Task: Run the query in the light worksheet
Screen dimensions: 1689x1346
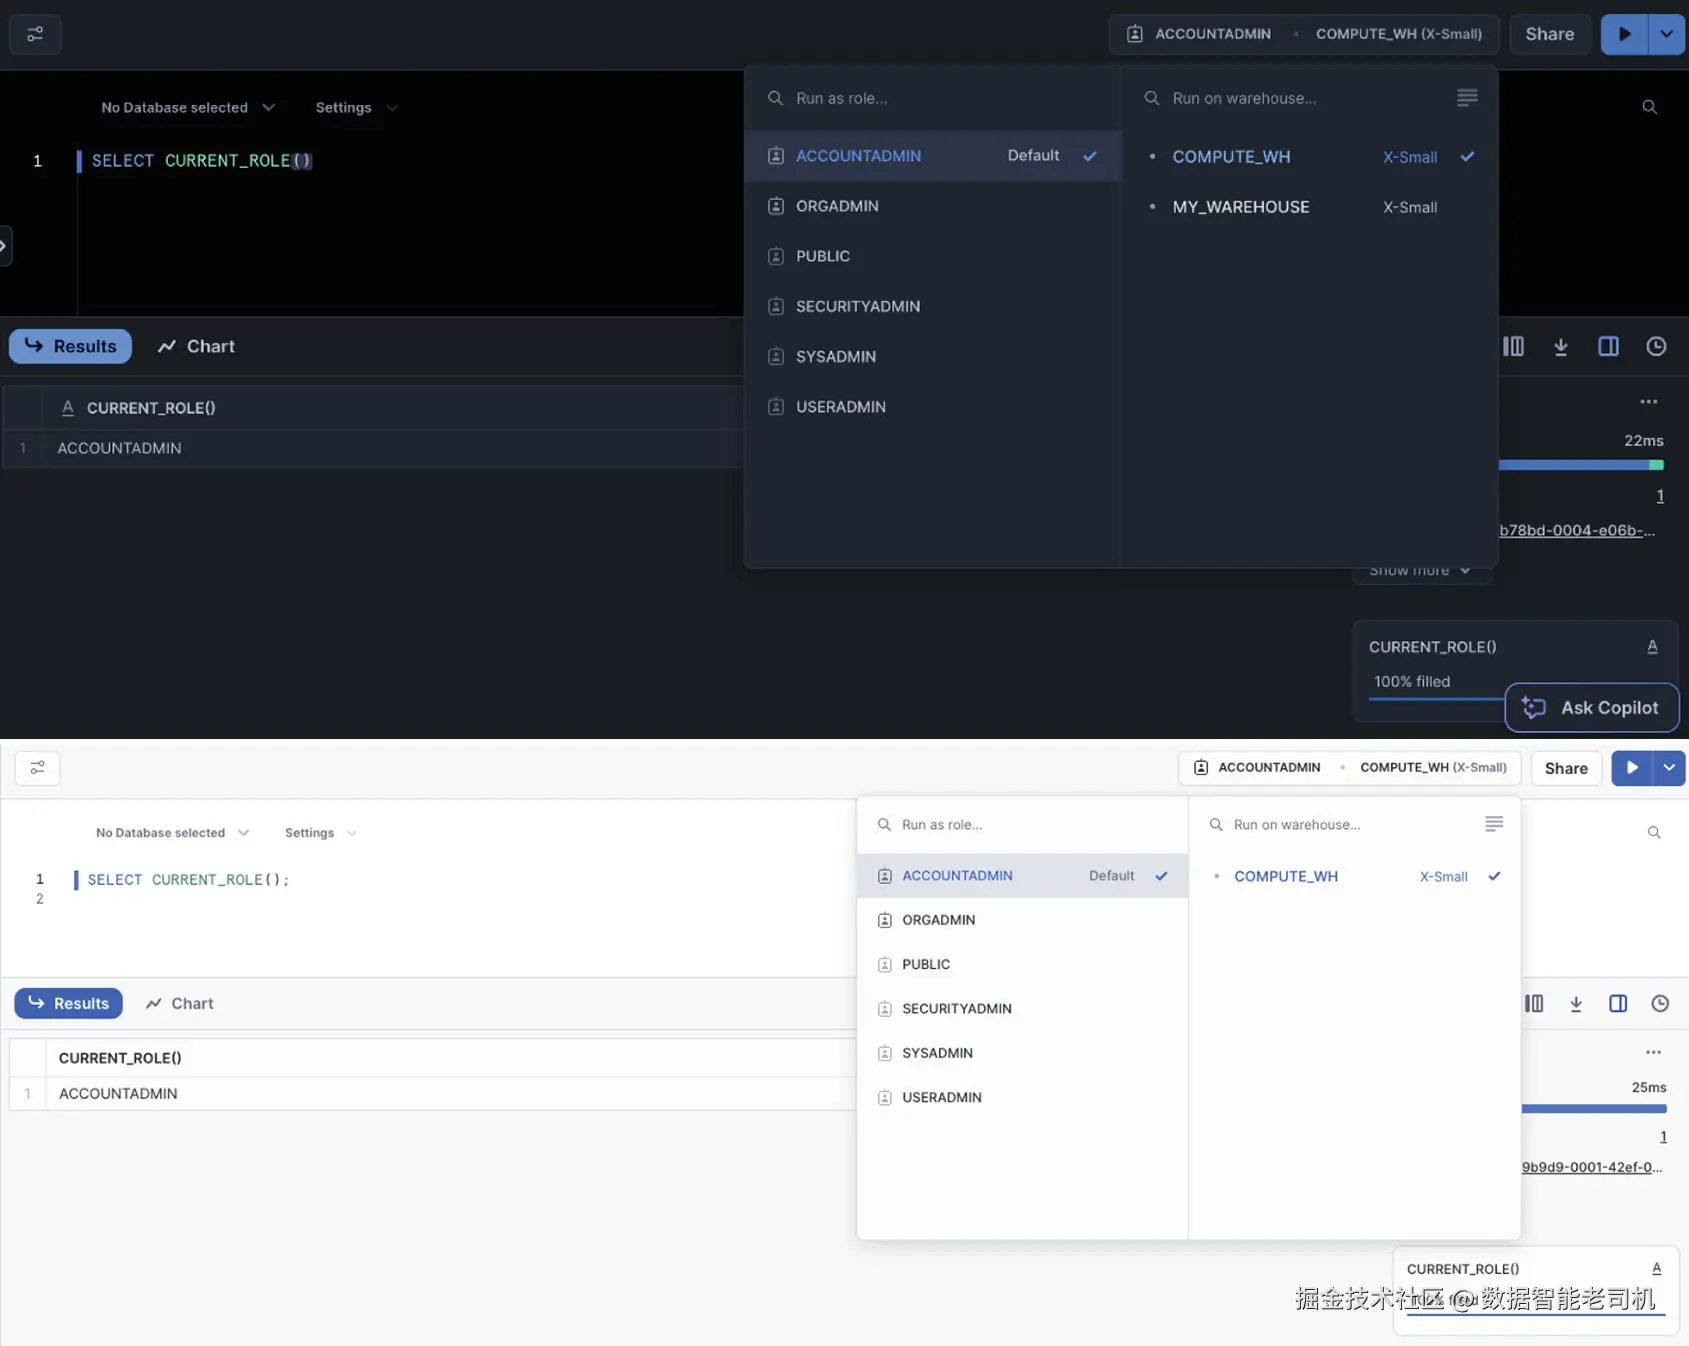Action: point(1632,768)
